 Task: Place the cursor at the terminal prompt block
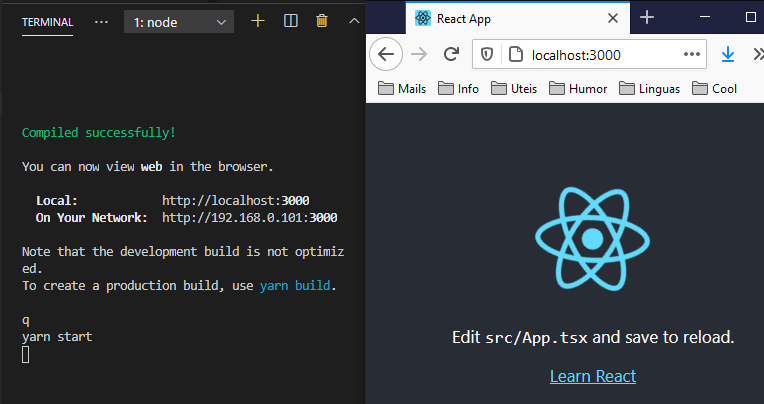(26, 354)
